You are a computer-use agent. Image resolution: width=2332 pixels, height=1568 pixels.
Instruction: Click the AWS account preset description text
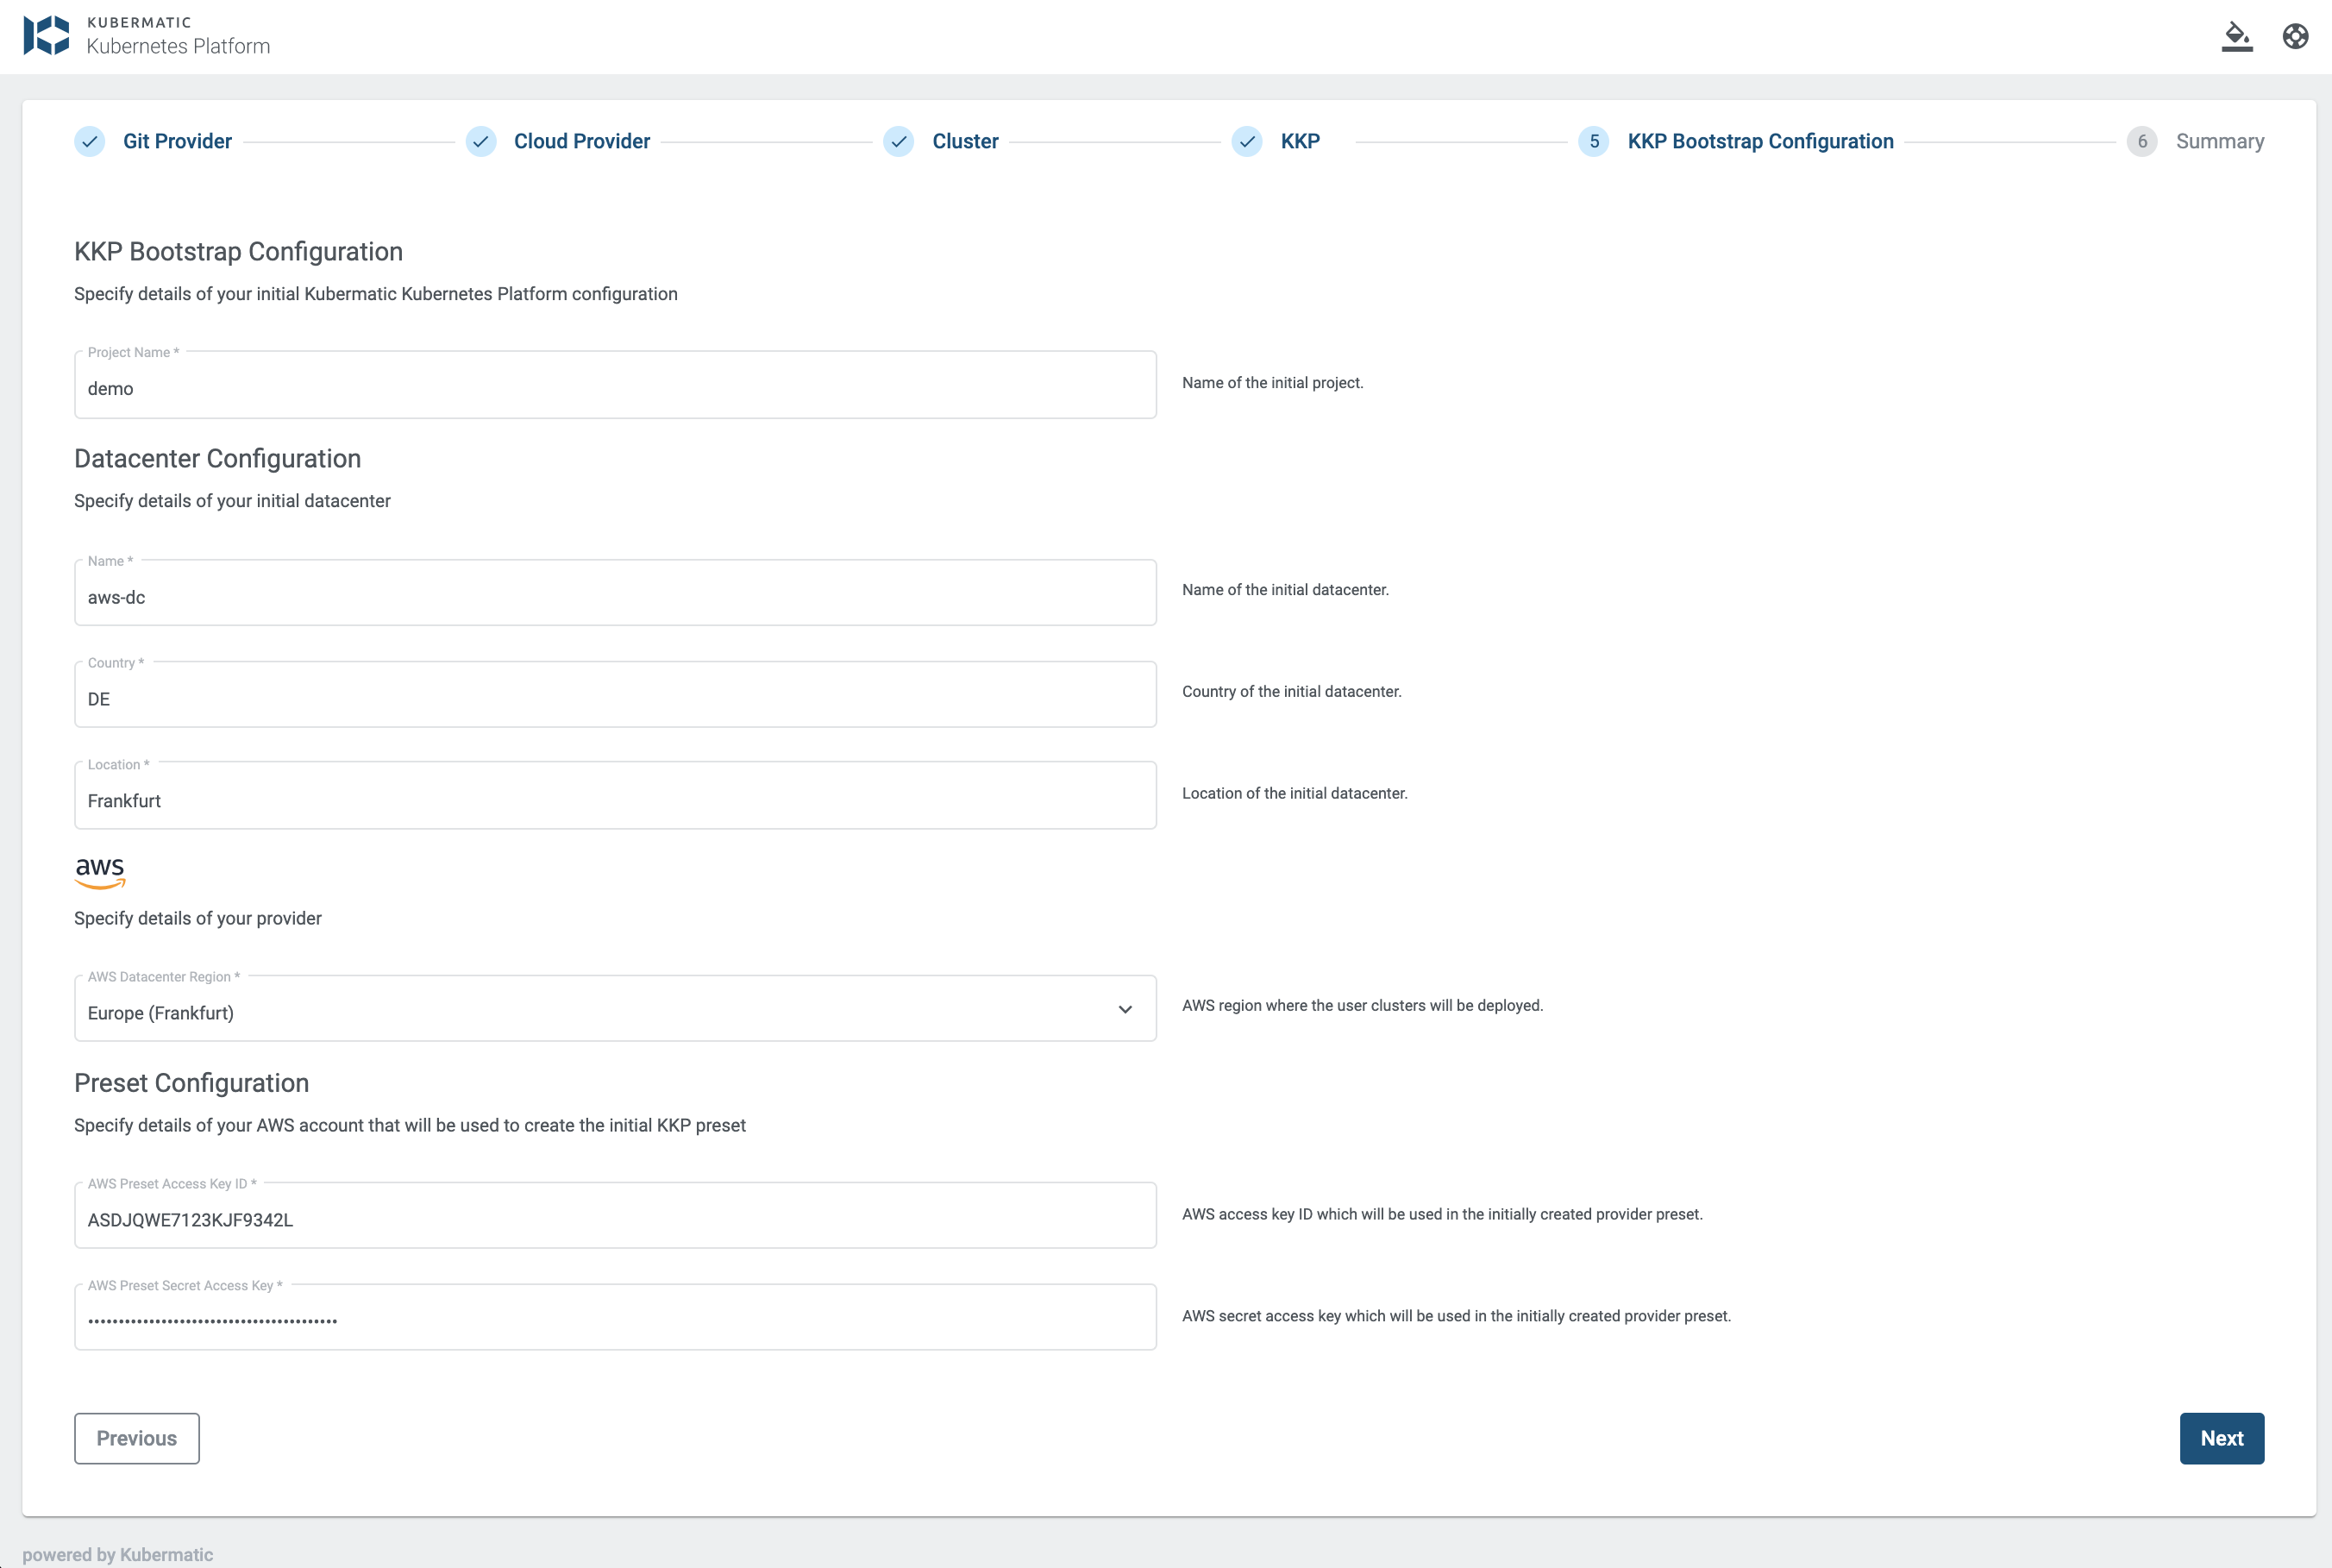(410, 1125)
